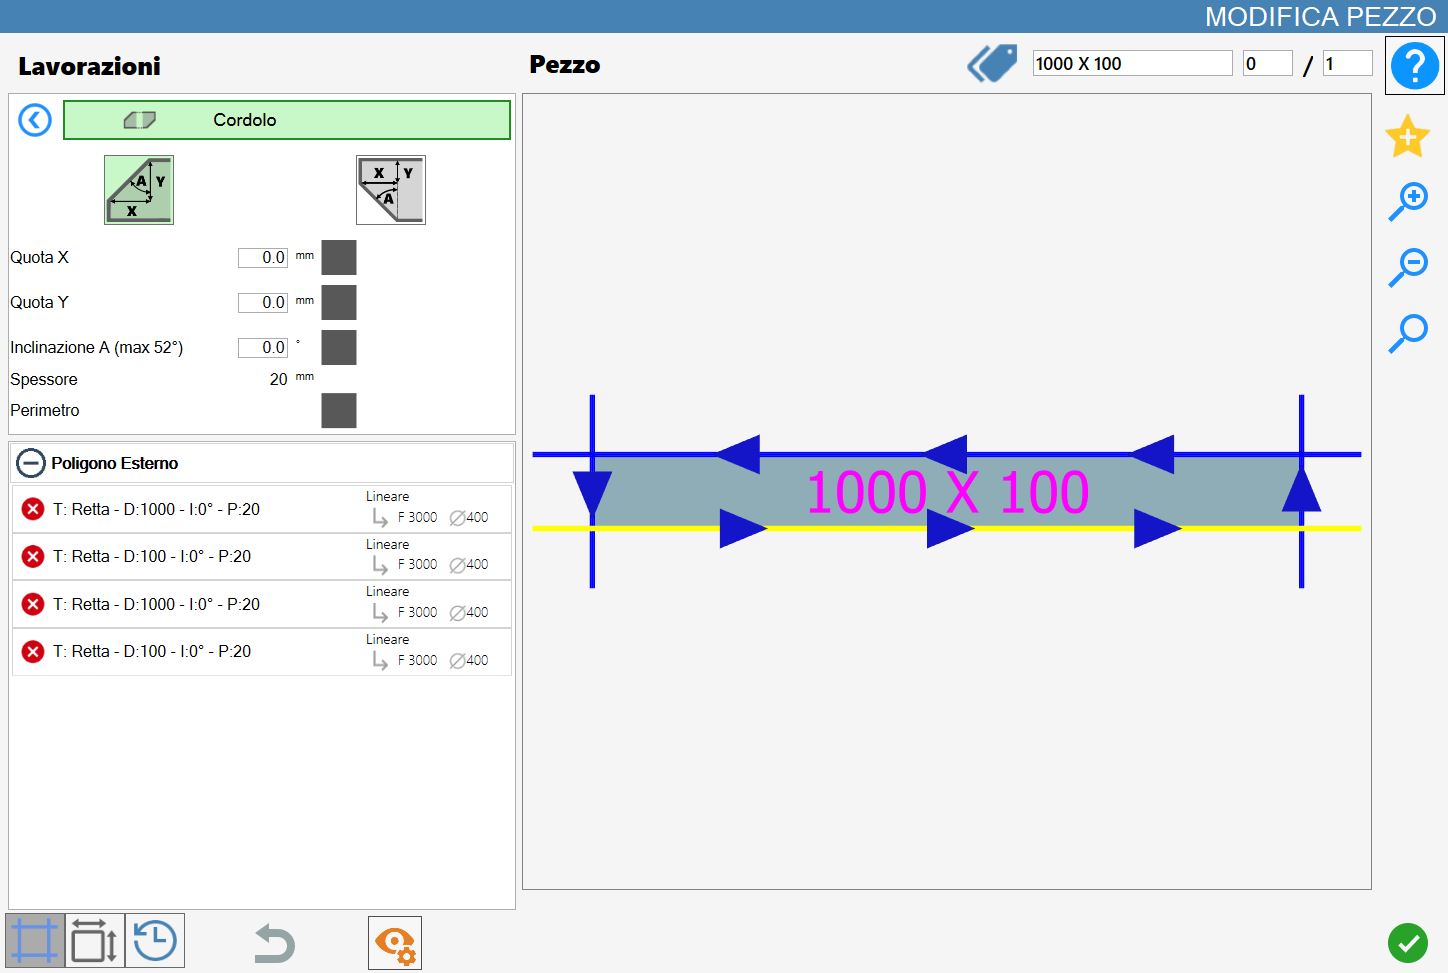Zoom out with the minus magnifier
This screenshot has height=973, width=1448.
1408,267
